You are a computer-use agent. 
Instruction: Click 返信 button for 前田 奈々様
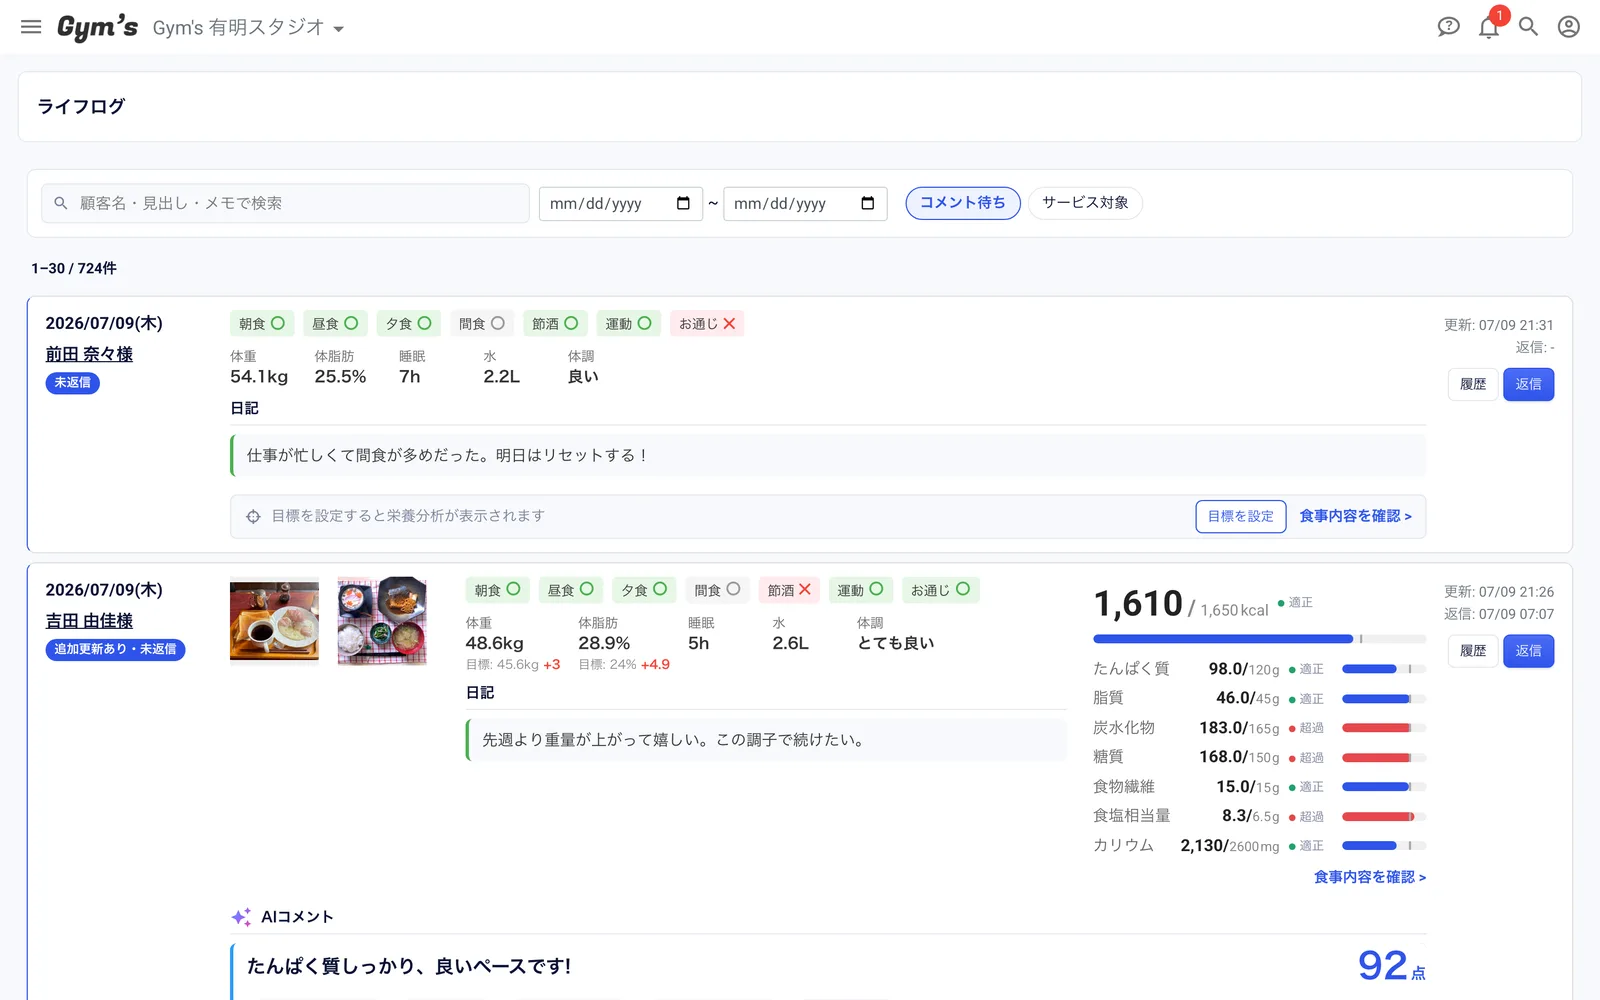point(1528,384)
